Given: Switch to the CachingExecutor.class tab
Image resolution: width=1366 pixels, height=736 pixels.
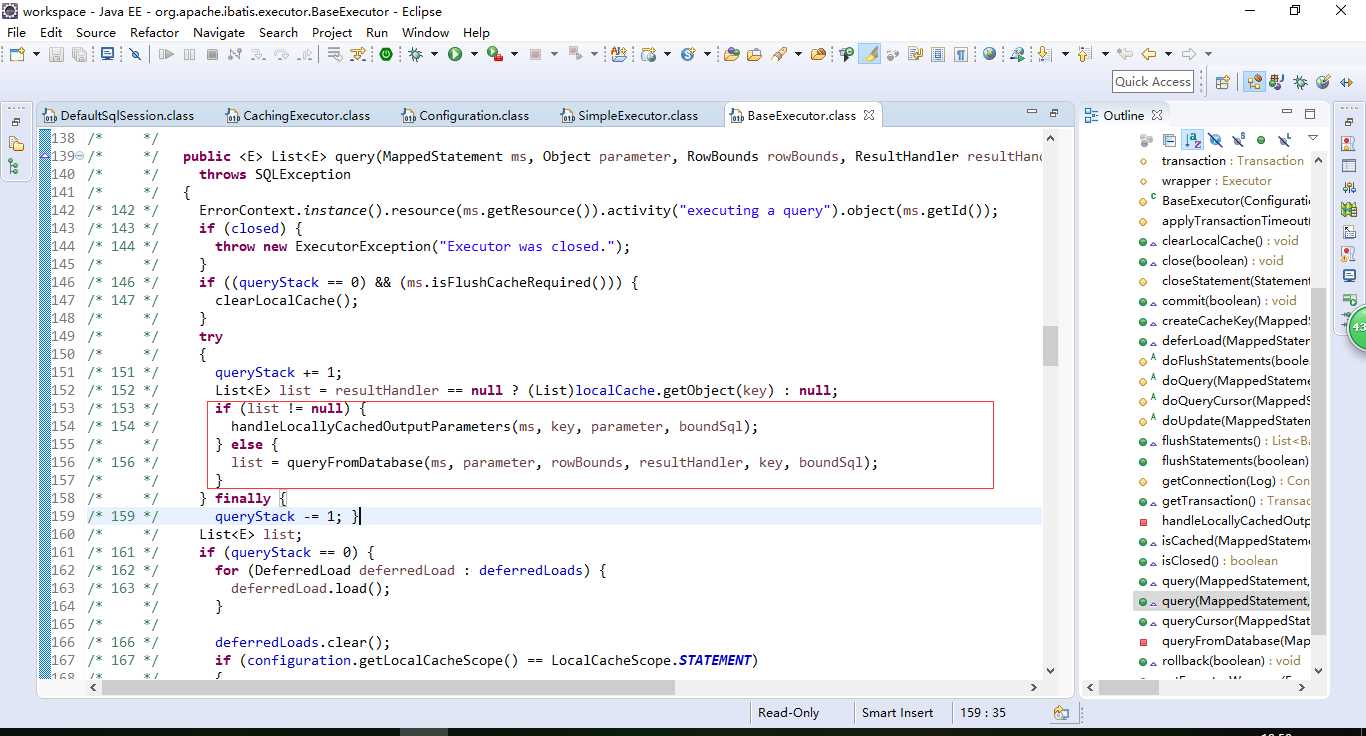Looking at the screenshot, I should point(298,115).
